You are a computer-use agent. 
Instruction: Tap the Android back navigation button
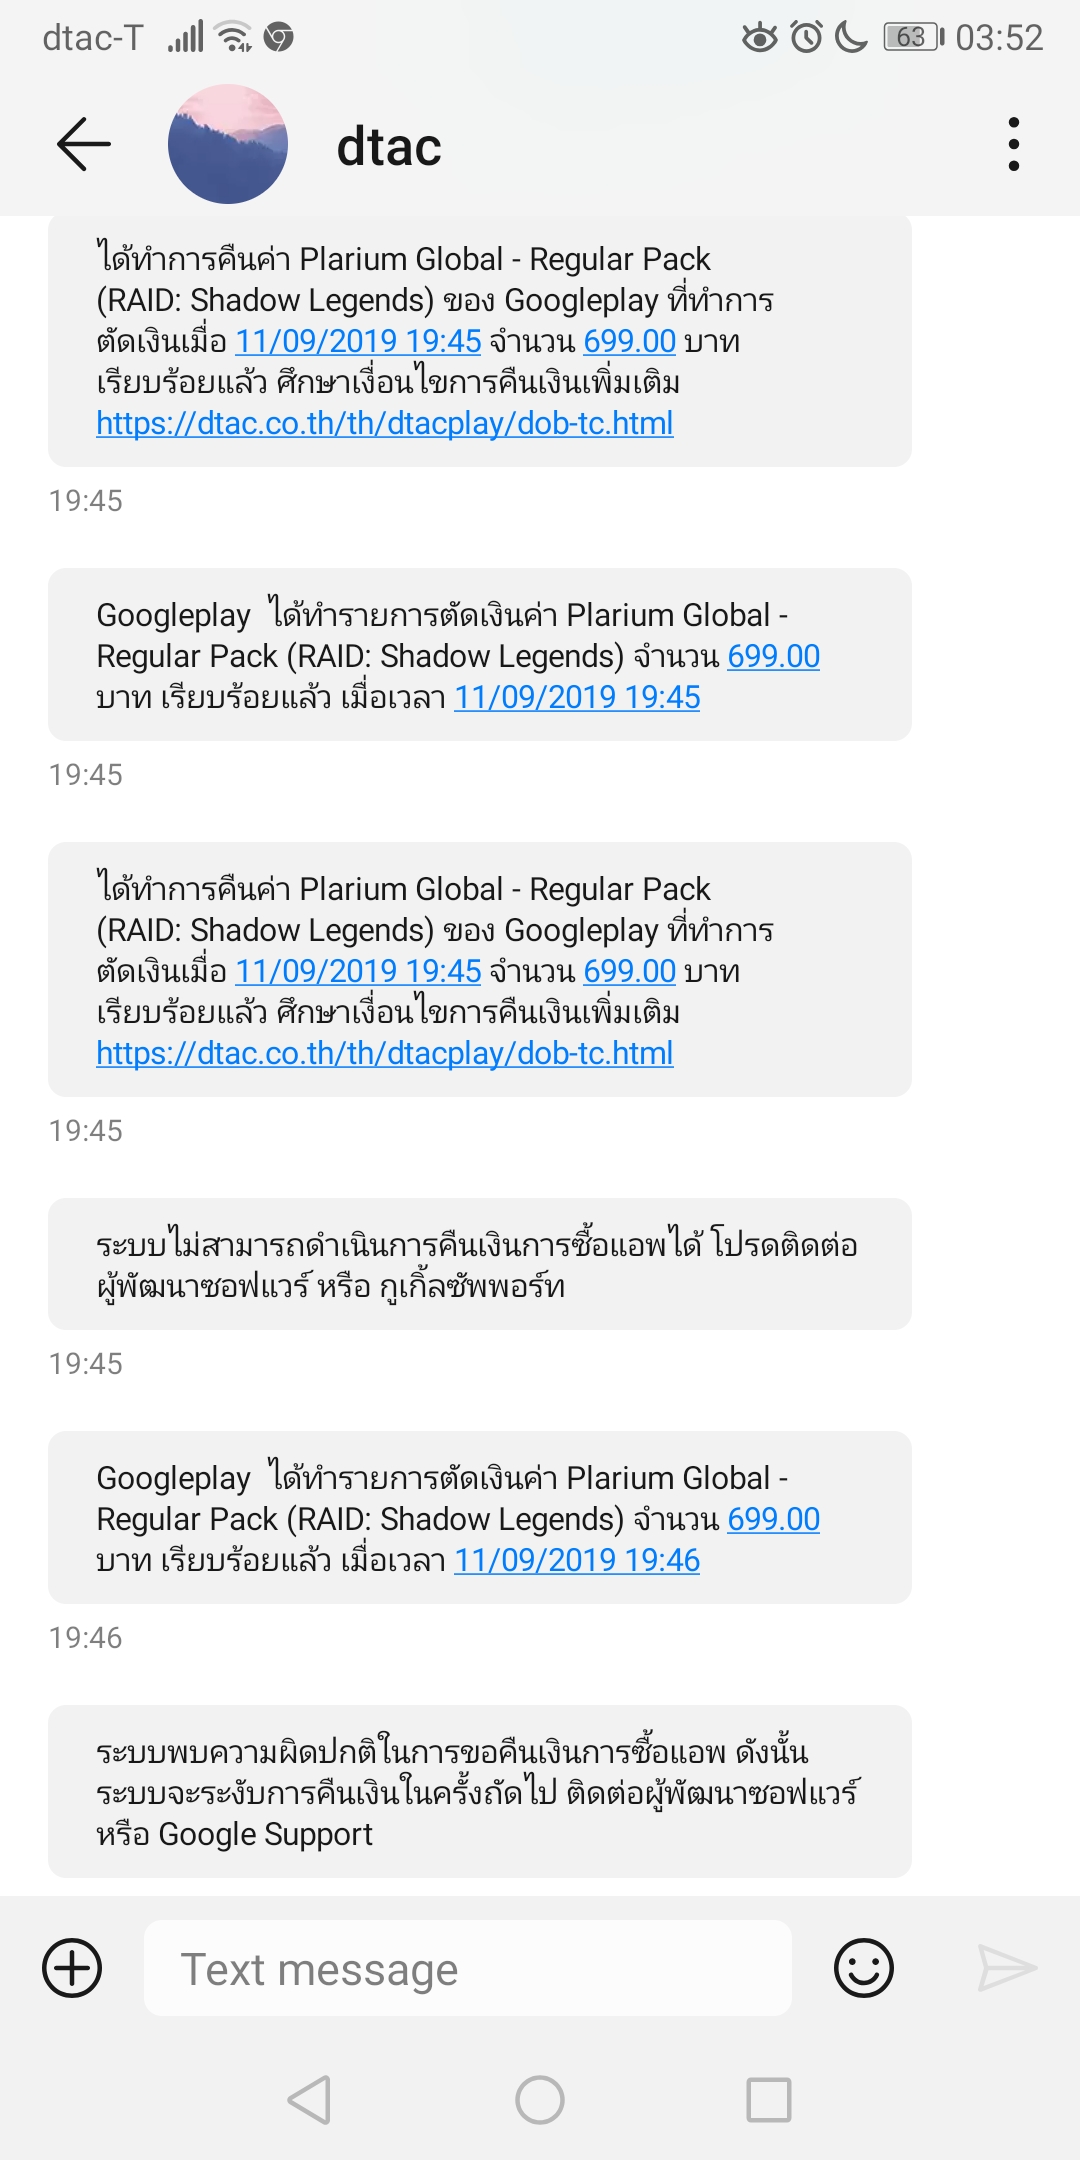309,2100
